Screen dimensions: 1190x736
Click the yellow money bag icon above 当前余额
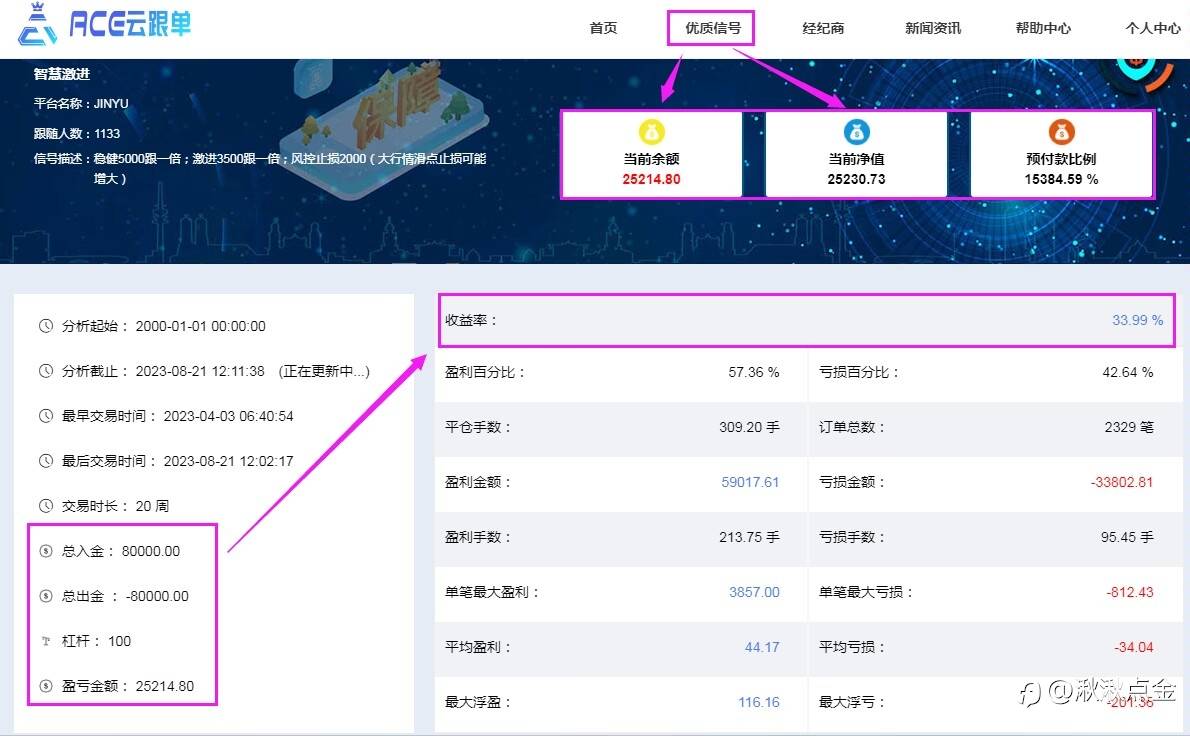(651, 132)
